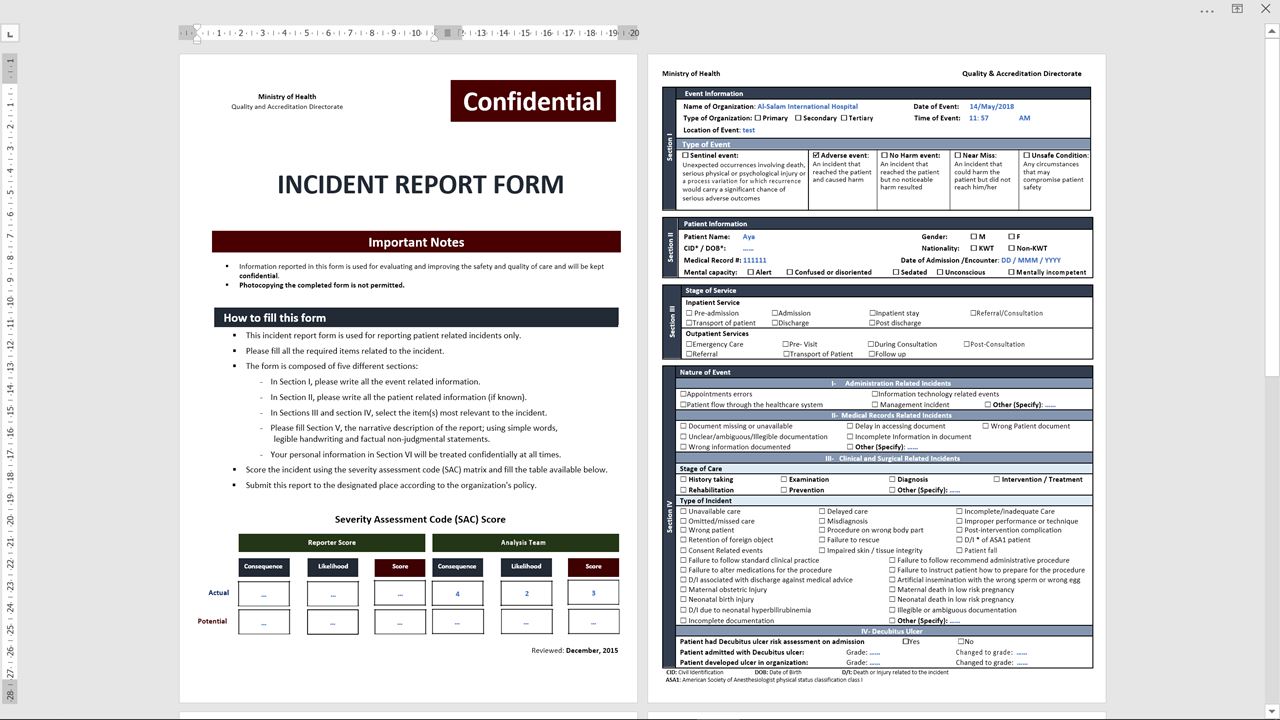
Task: Click the organization name Al-Salam International Hospital
Action: click(x=807, y=106)
